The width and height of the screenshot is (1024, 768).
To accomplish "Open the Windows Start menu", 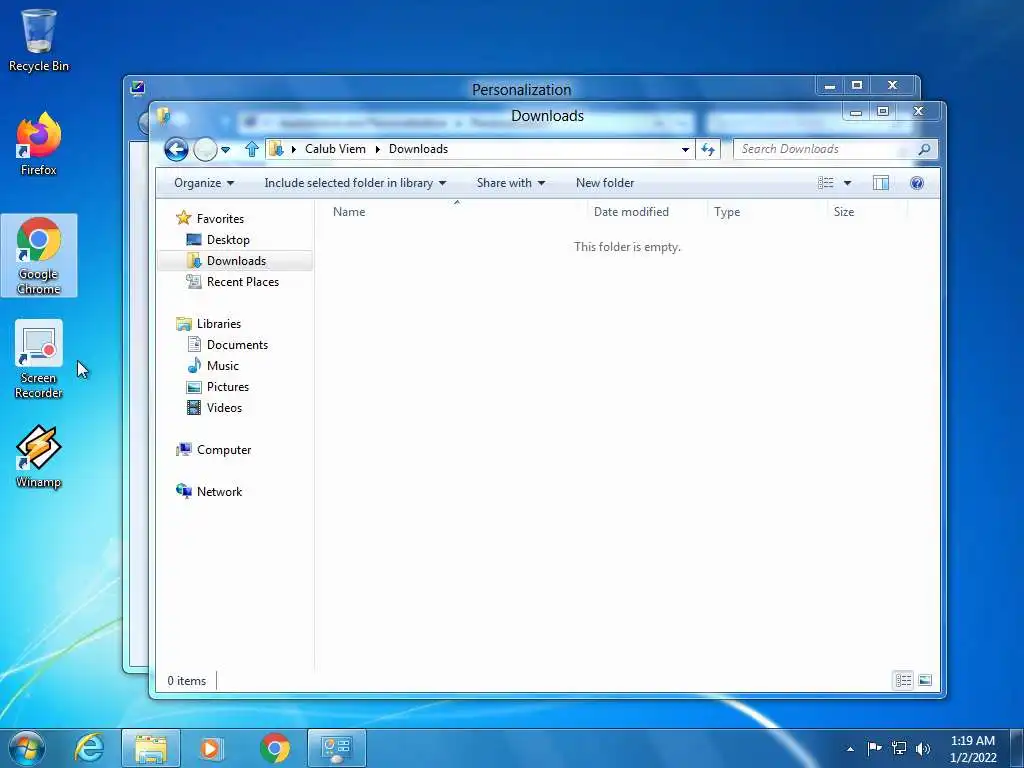I will [x=27, y=748].
